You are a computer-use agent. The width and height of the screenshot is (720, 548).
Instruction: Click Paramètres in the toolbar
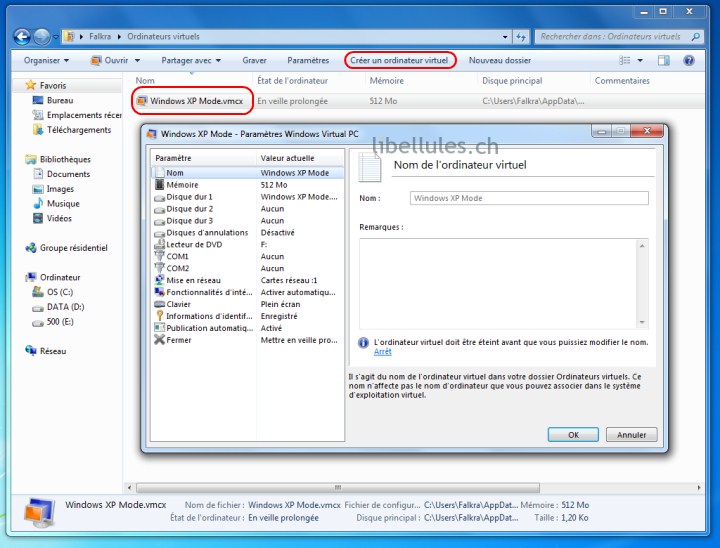pos(308,60)
